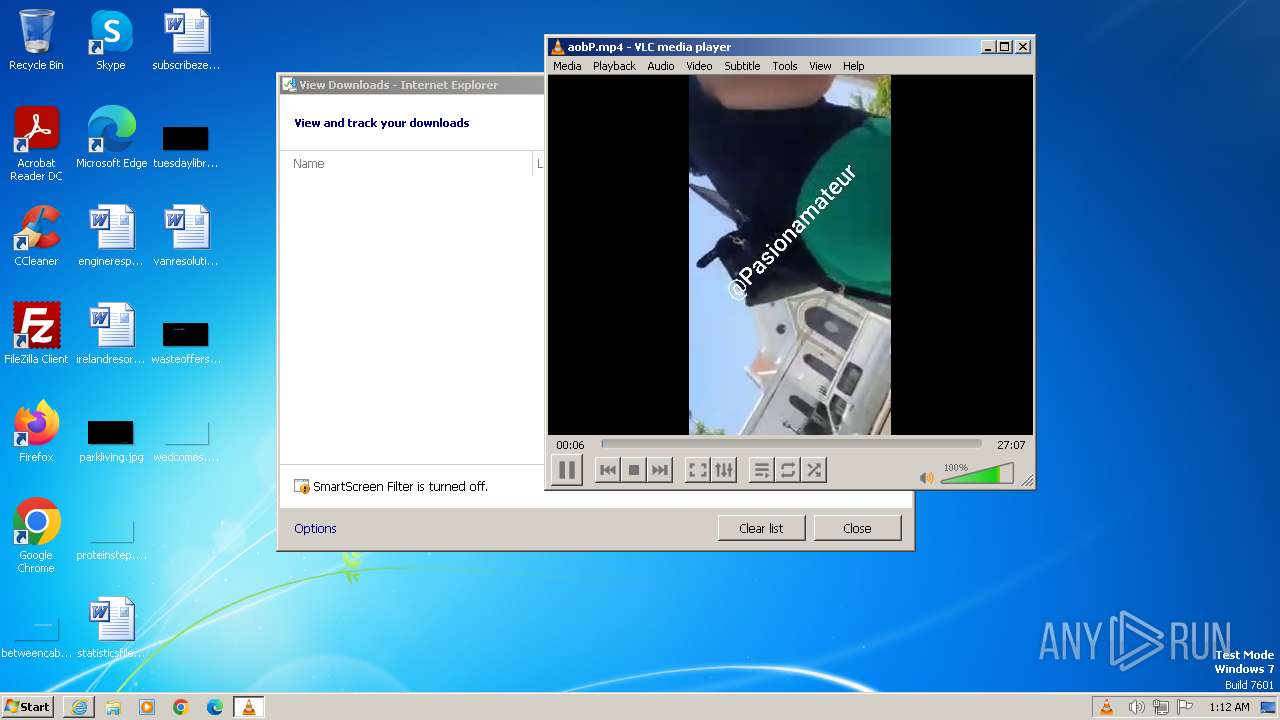Mute audio using VLC speaker icon
Viewport: 1280px width, 720px height.
[927, 478]
